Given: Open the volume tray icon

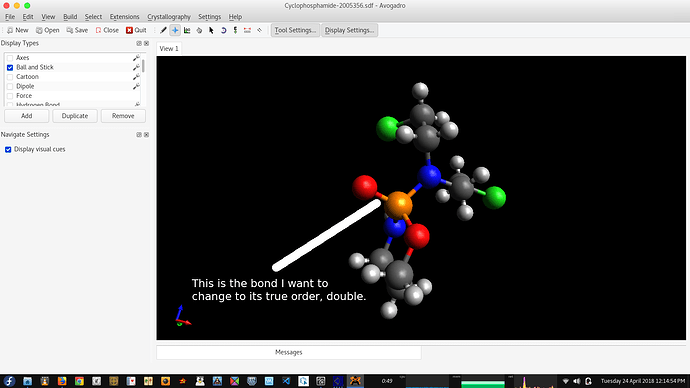Looking at the screenshot, I should coord(577,381).
